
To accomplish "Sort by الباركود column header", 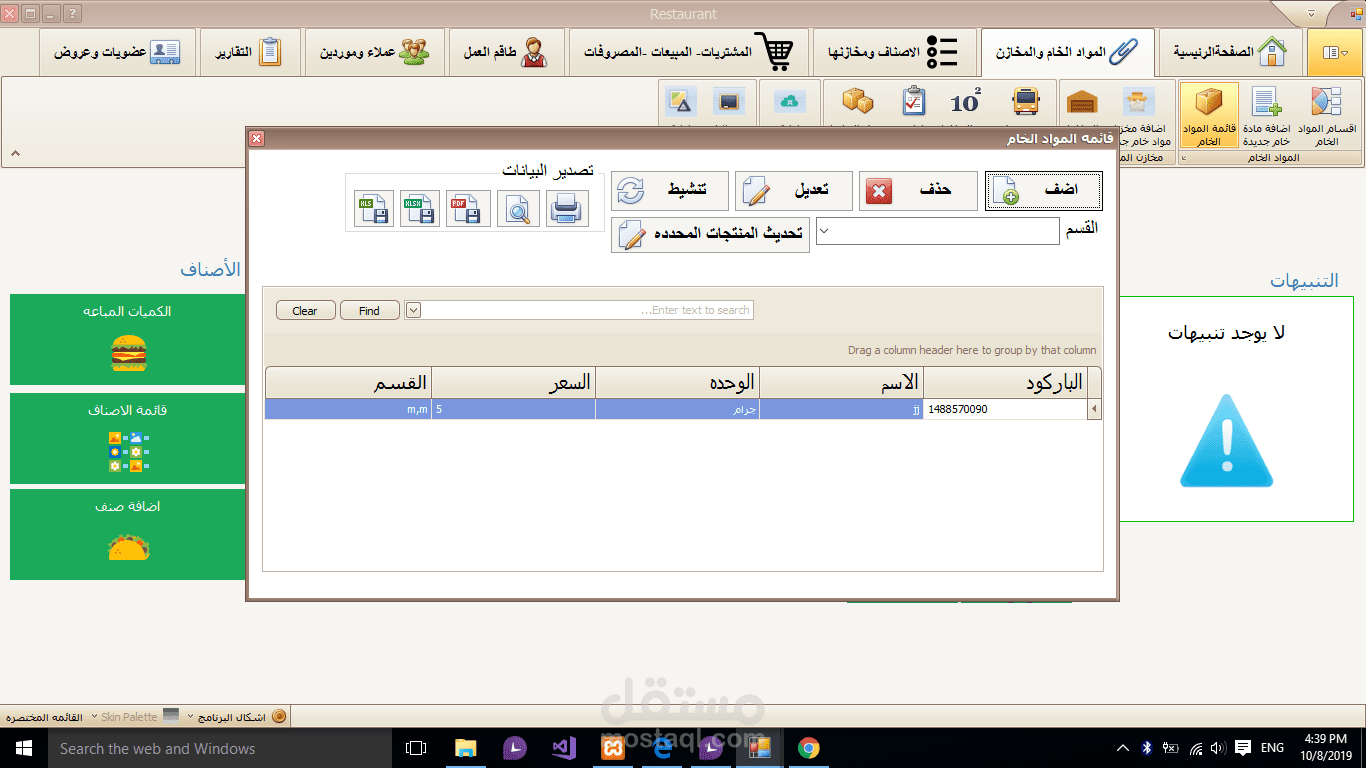I will click(1005, 383).
